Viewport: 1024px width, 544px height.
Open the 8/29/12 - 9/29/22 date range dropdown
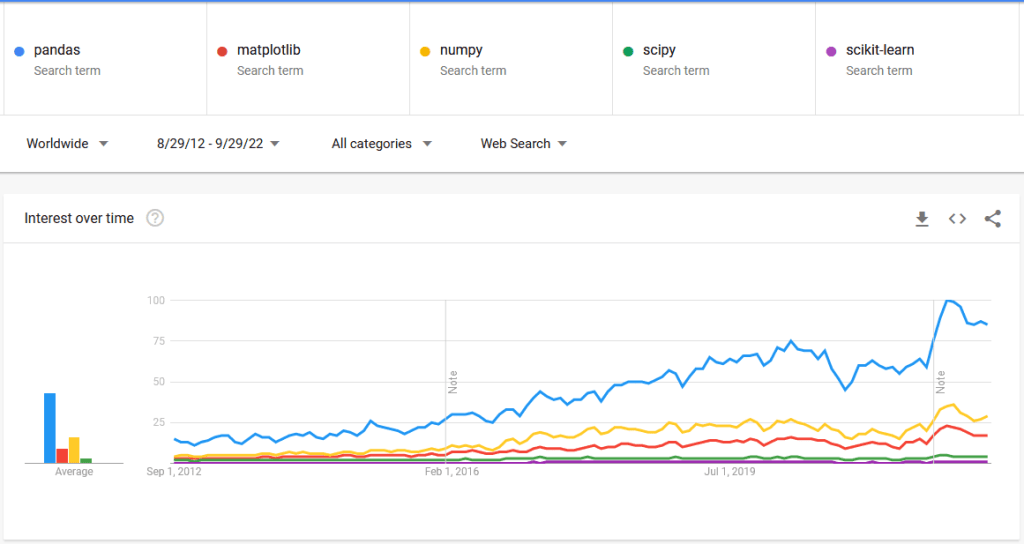pyautogui.click(x=218, y=144)
